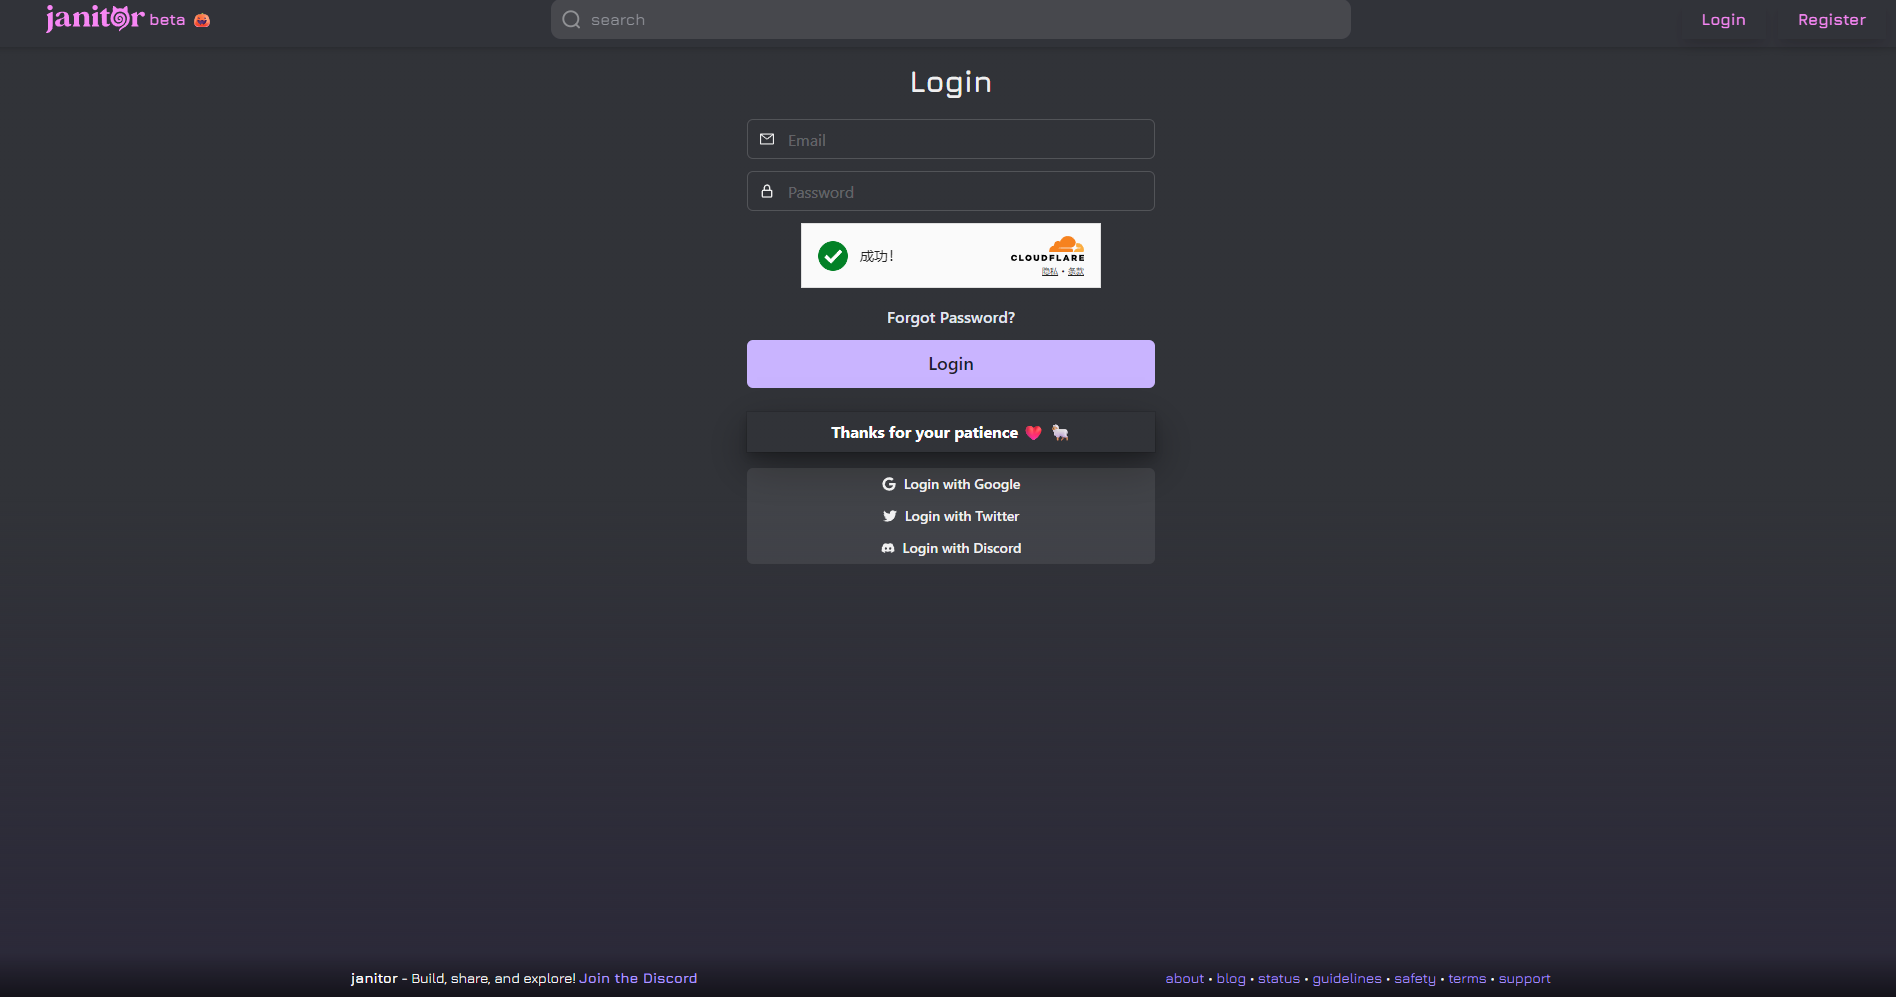Click the lock icon in Password field
The width and height of the screenshot is (1896, 997).
click(x=767, y=191)
